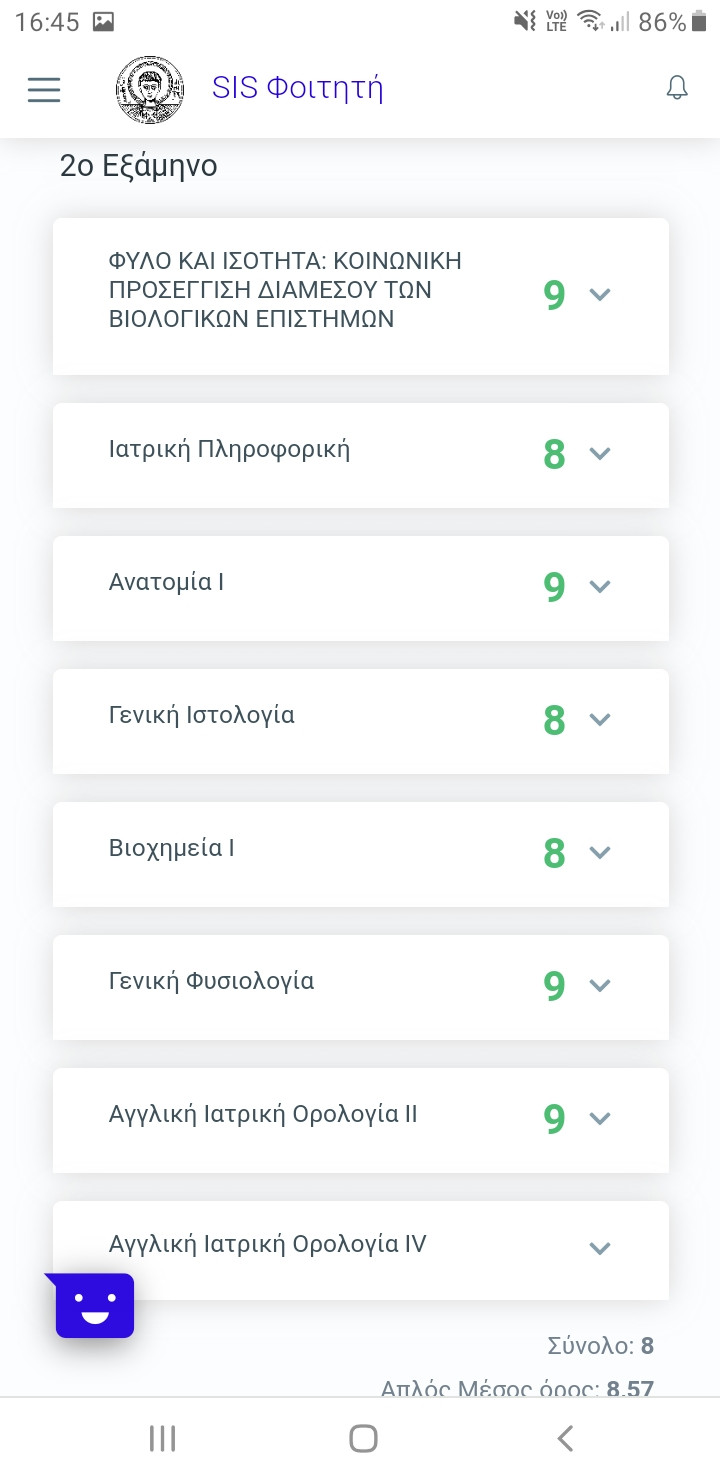Tap the Βιοχημεία I course title

pyautogui.click(x=171, y=848)
